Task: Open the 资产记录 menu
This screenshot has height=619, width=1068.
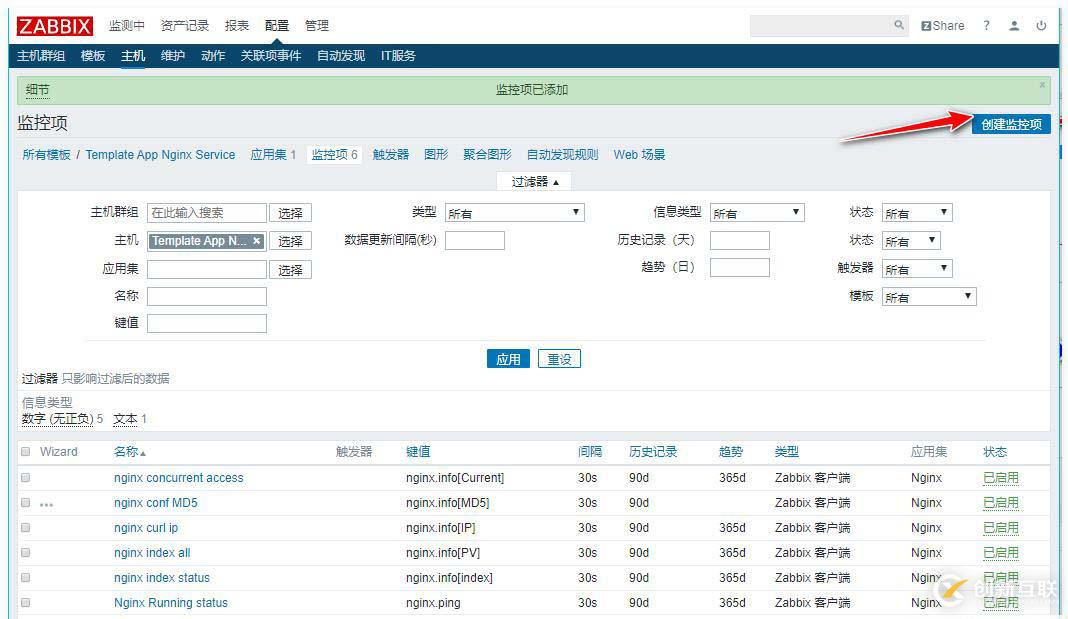Action: click(x=185, y=26)
